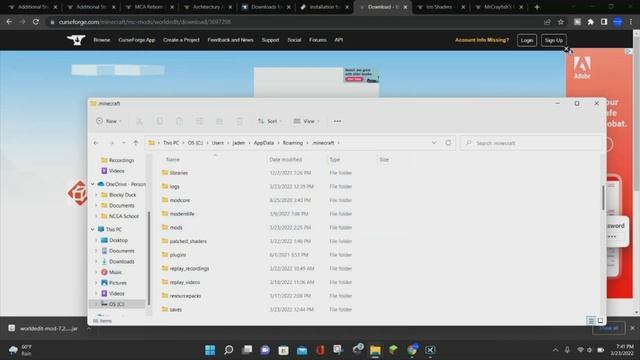Switch to the MCA Reborn tab
Image resolution: width=640 pixels, height=360 pixels.
point(149,7)
